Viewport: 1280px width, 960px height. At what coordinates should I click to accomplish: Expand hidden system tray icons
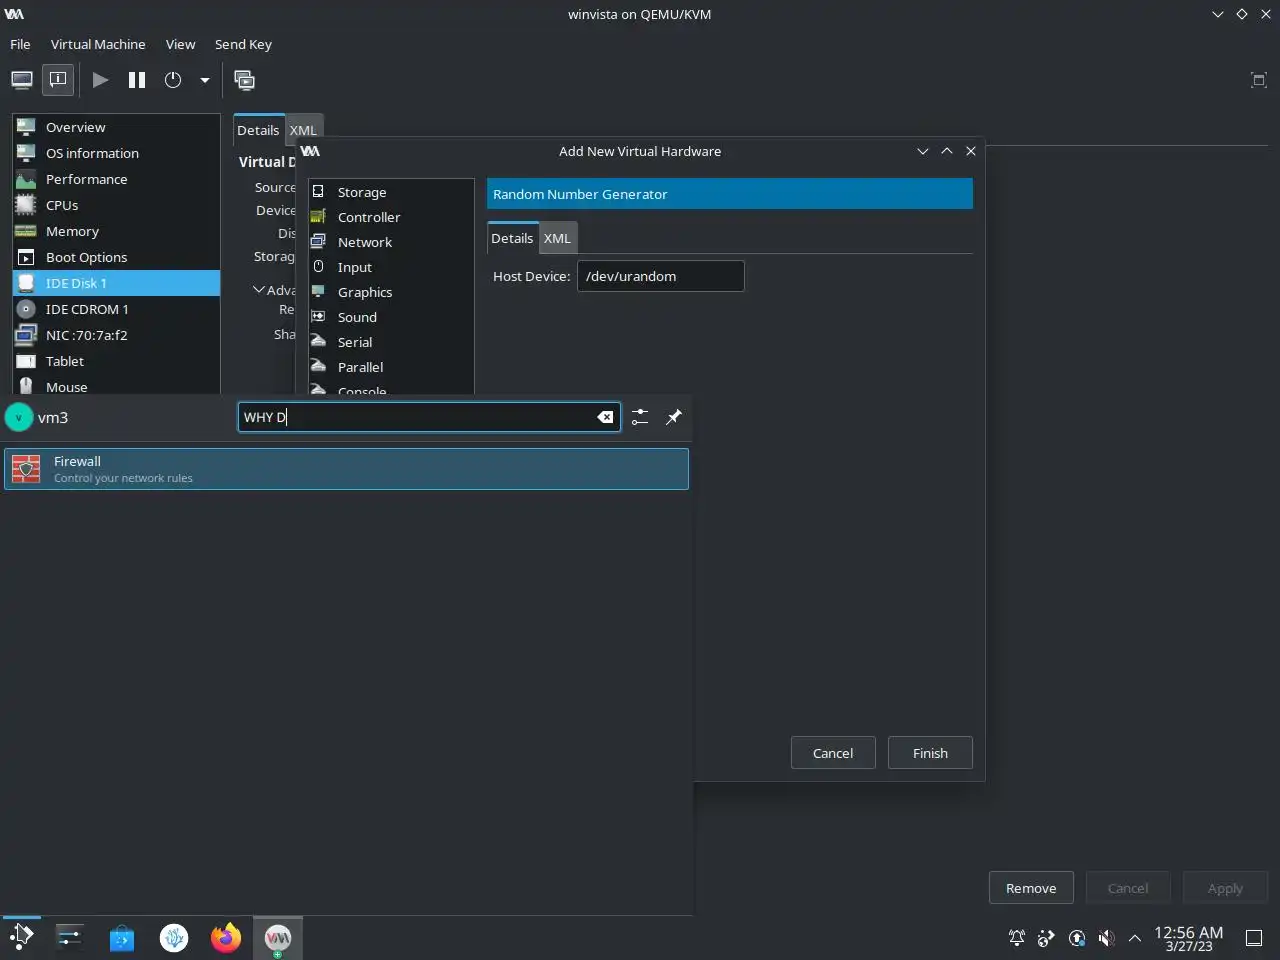click(x=1135, y=938)
